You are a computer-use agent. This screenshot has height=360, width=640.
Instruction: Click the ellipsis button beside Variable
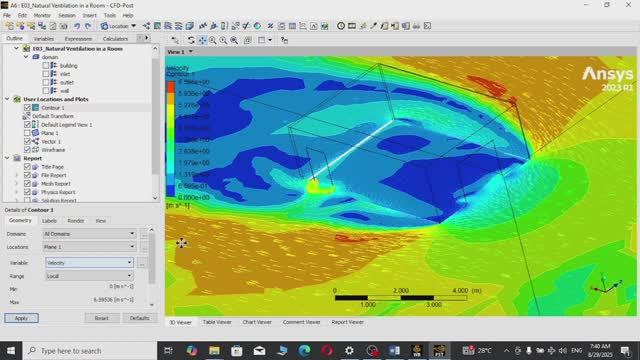[x=142, y=263]
